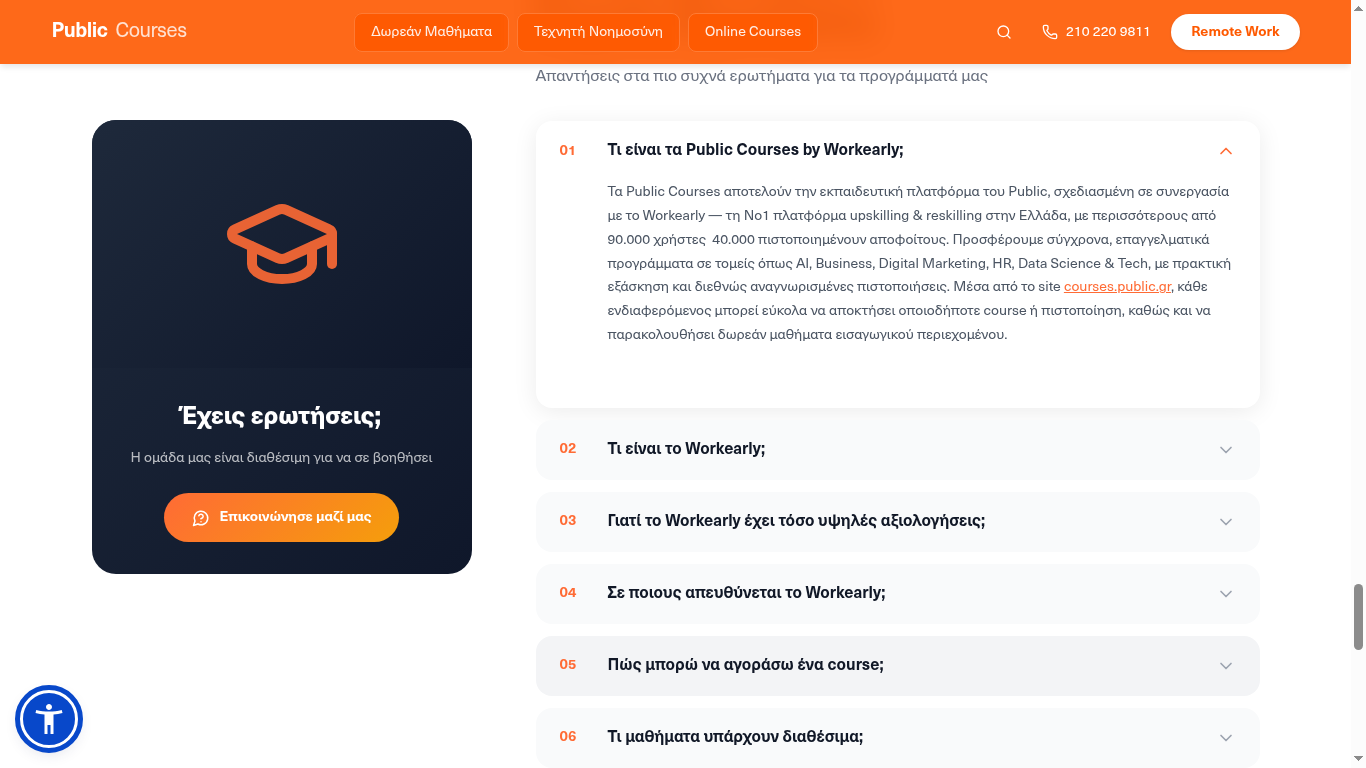This screenshot has height=768, width=1366.
Task: Click the page vertical scrollbar thumb
Action: coord(1358,617)
